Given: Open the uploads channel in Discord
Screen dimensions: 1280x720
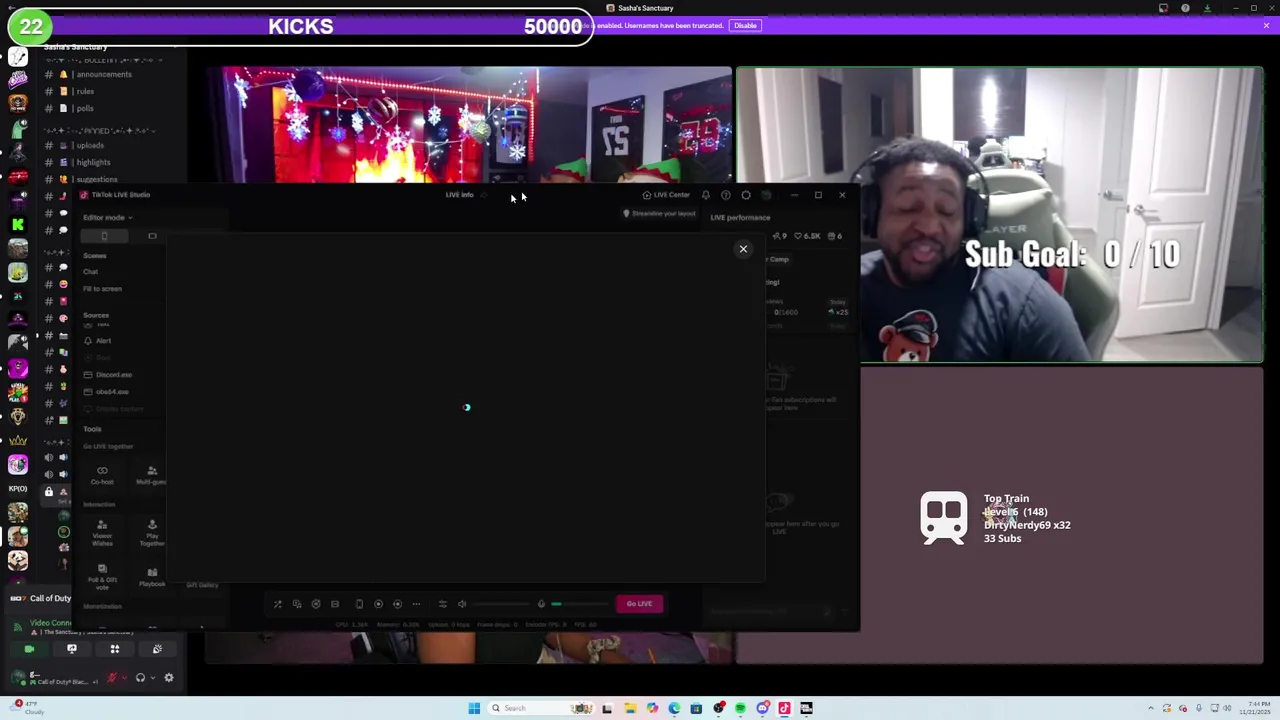Looking at the screenshot, I should pos(90,145).
